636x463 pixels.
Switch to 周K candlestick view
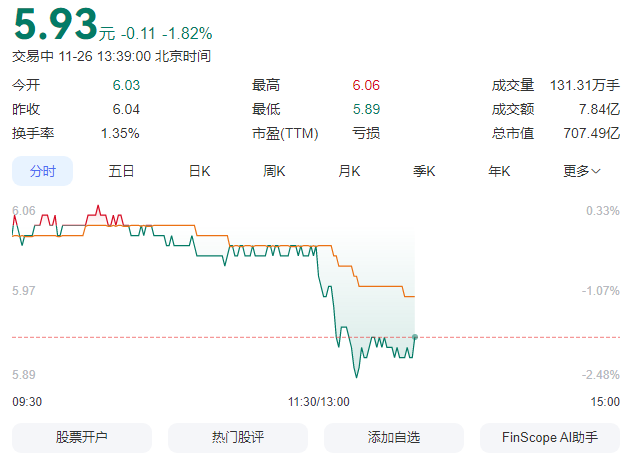tap(274, 171)
